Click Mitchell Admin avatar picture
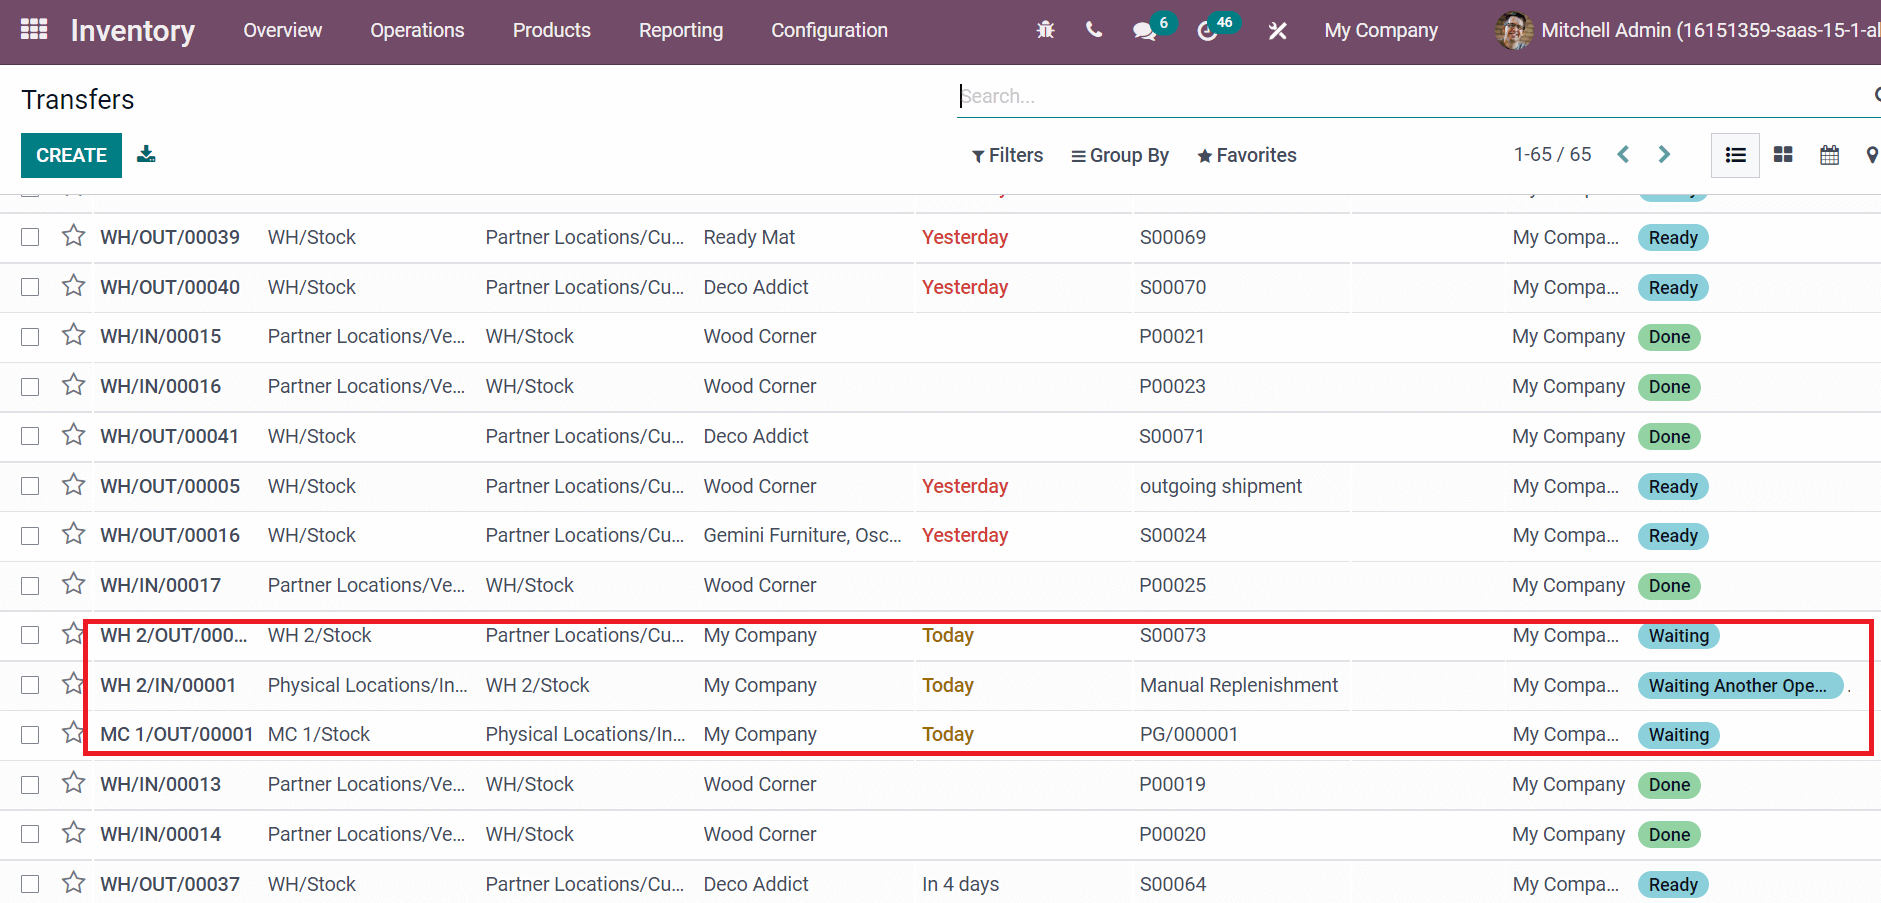 pos(1514,30)
